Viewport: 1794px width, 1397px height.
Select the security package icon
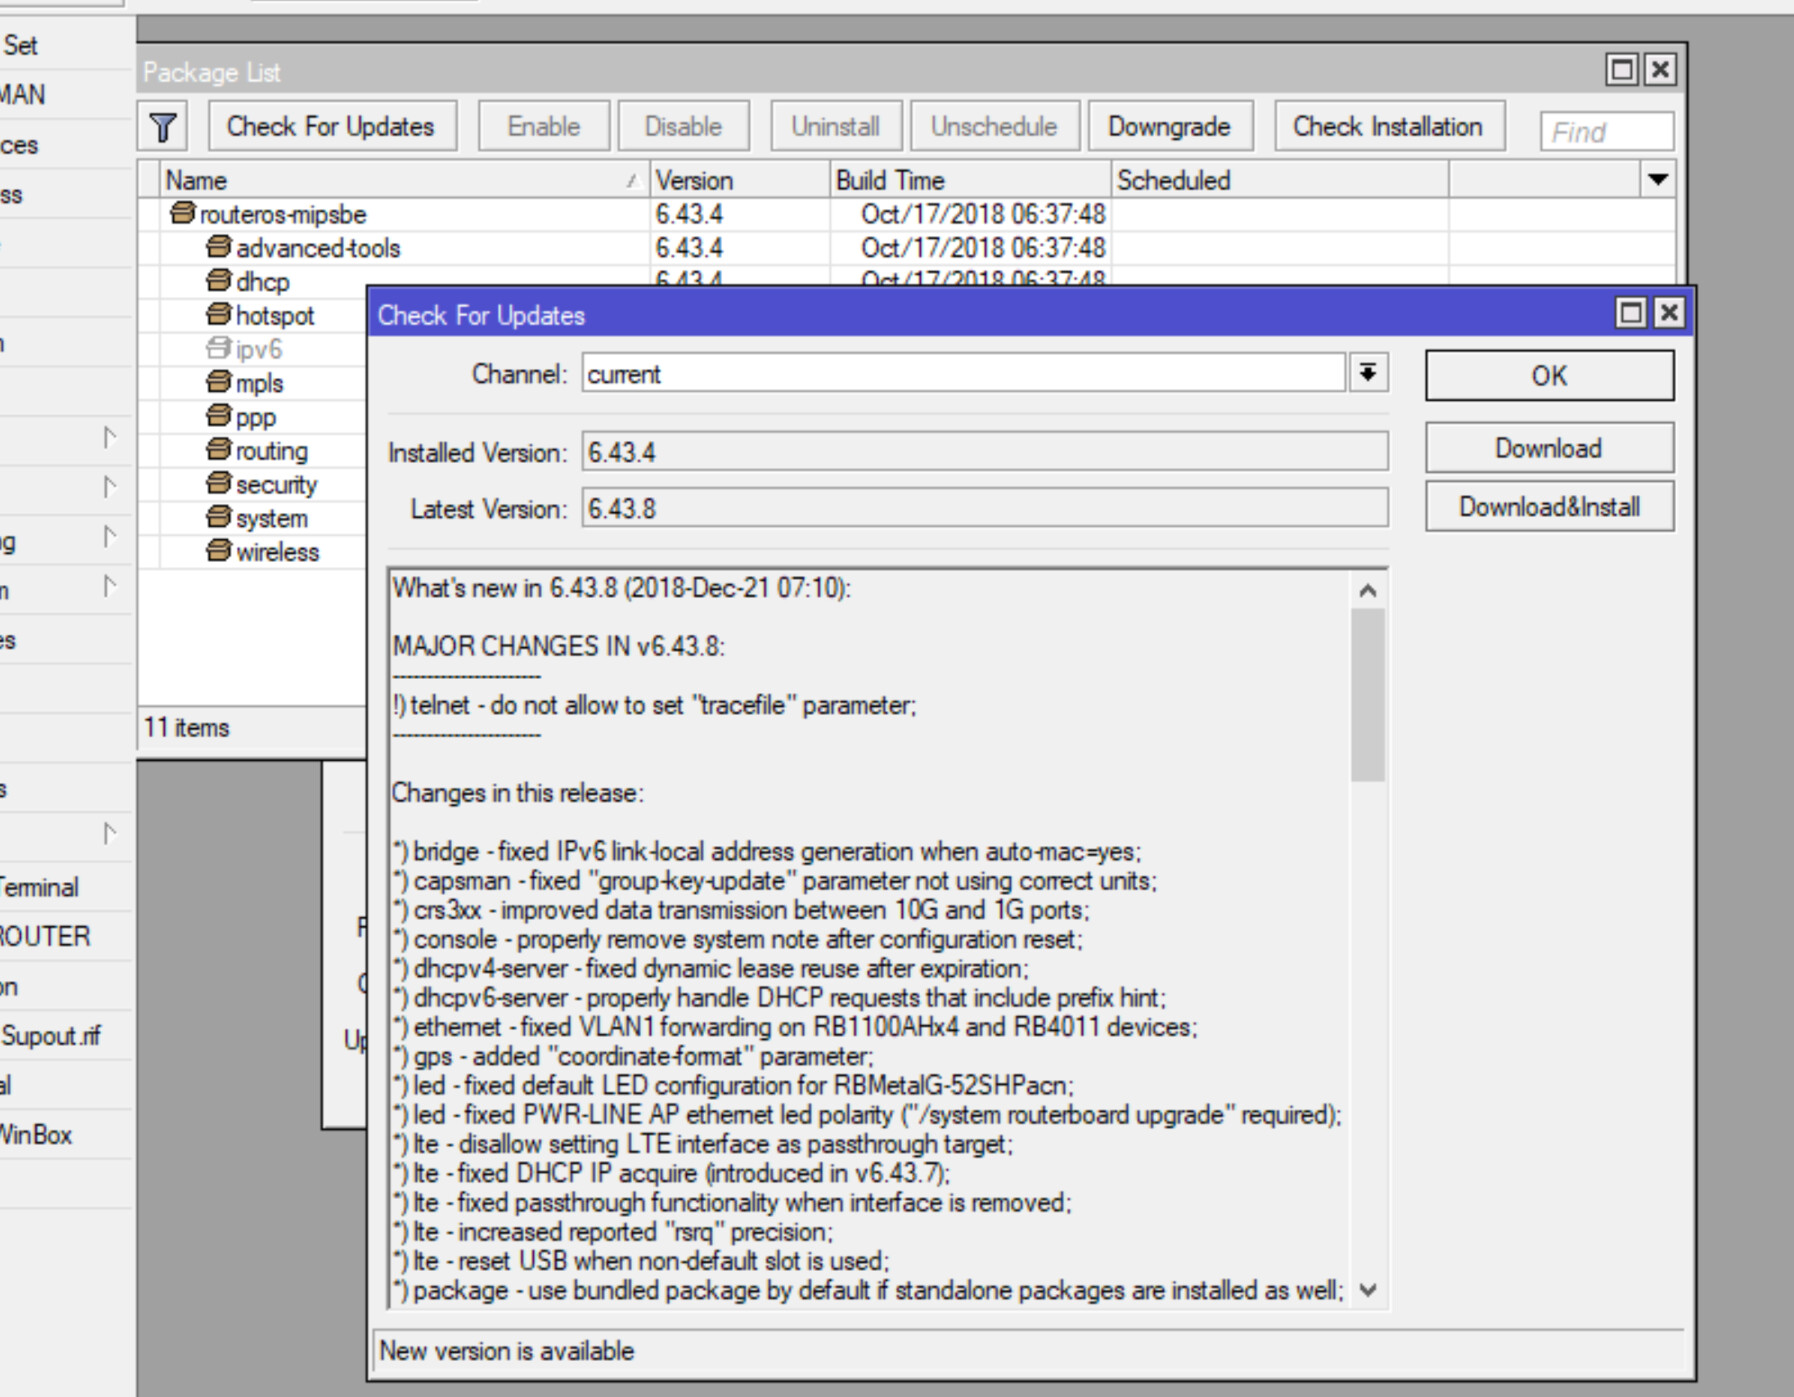(x=218, y=484)
